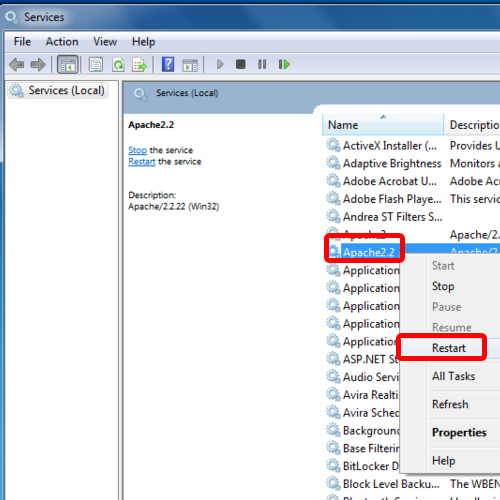Sort by the Description column header
This screenshot has width=500, height=500.
(x=472, y=125)
